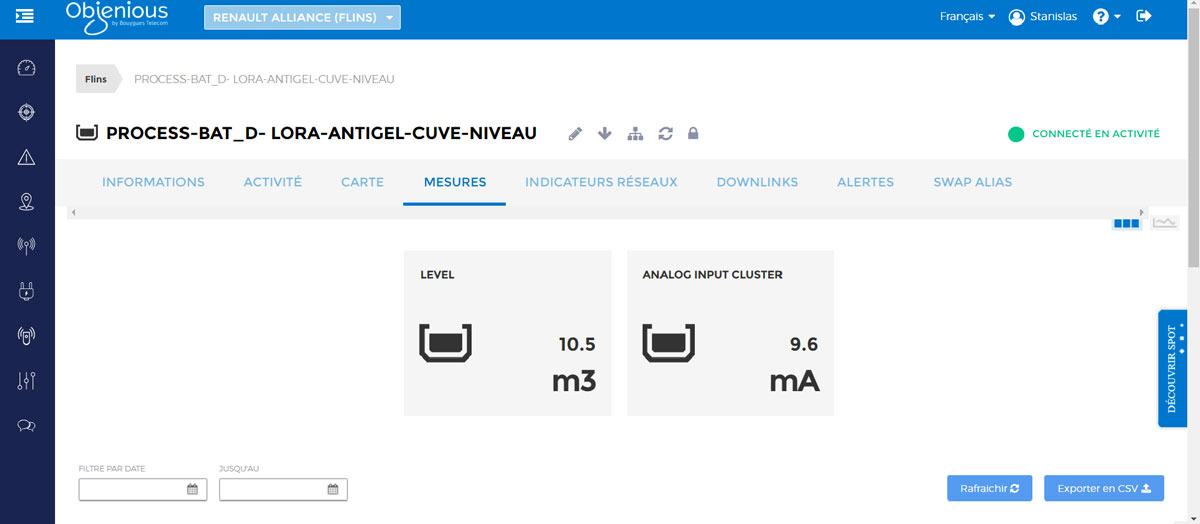Open the hierarchy tree icon beside device title
The width and height of the screenshot is (1200, 524).
tap(634, 134)
